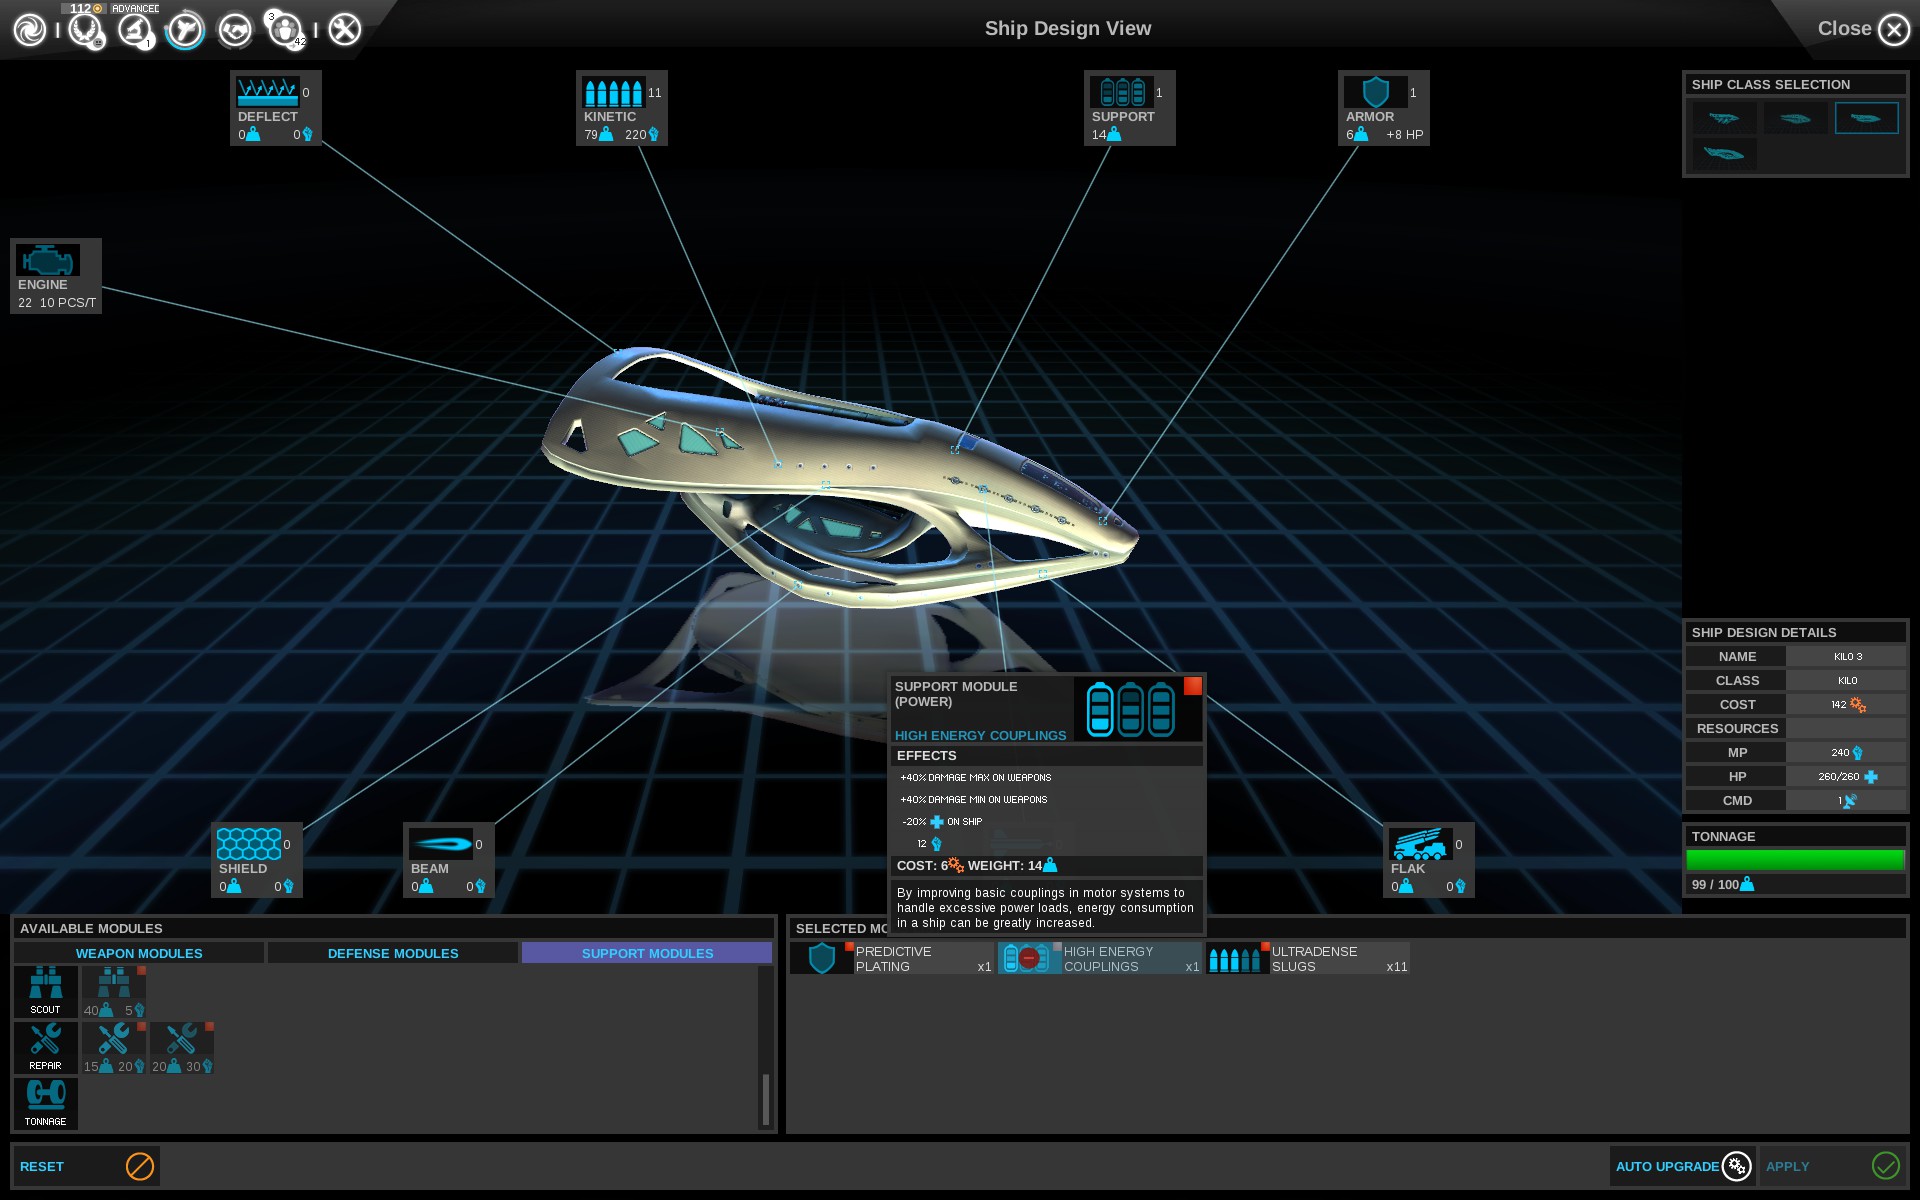
Task: Remove High Energy Couplings module
Action: click(1029, 958)
